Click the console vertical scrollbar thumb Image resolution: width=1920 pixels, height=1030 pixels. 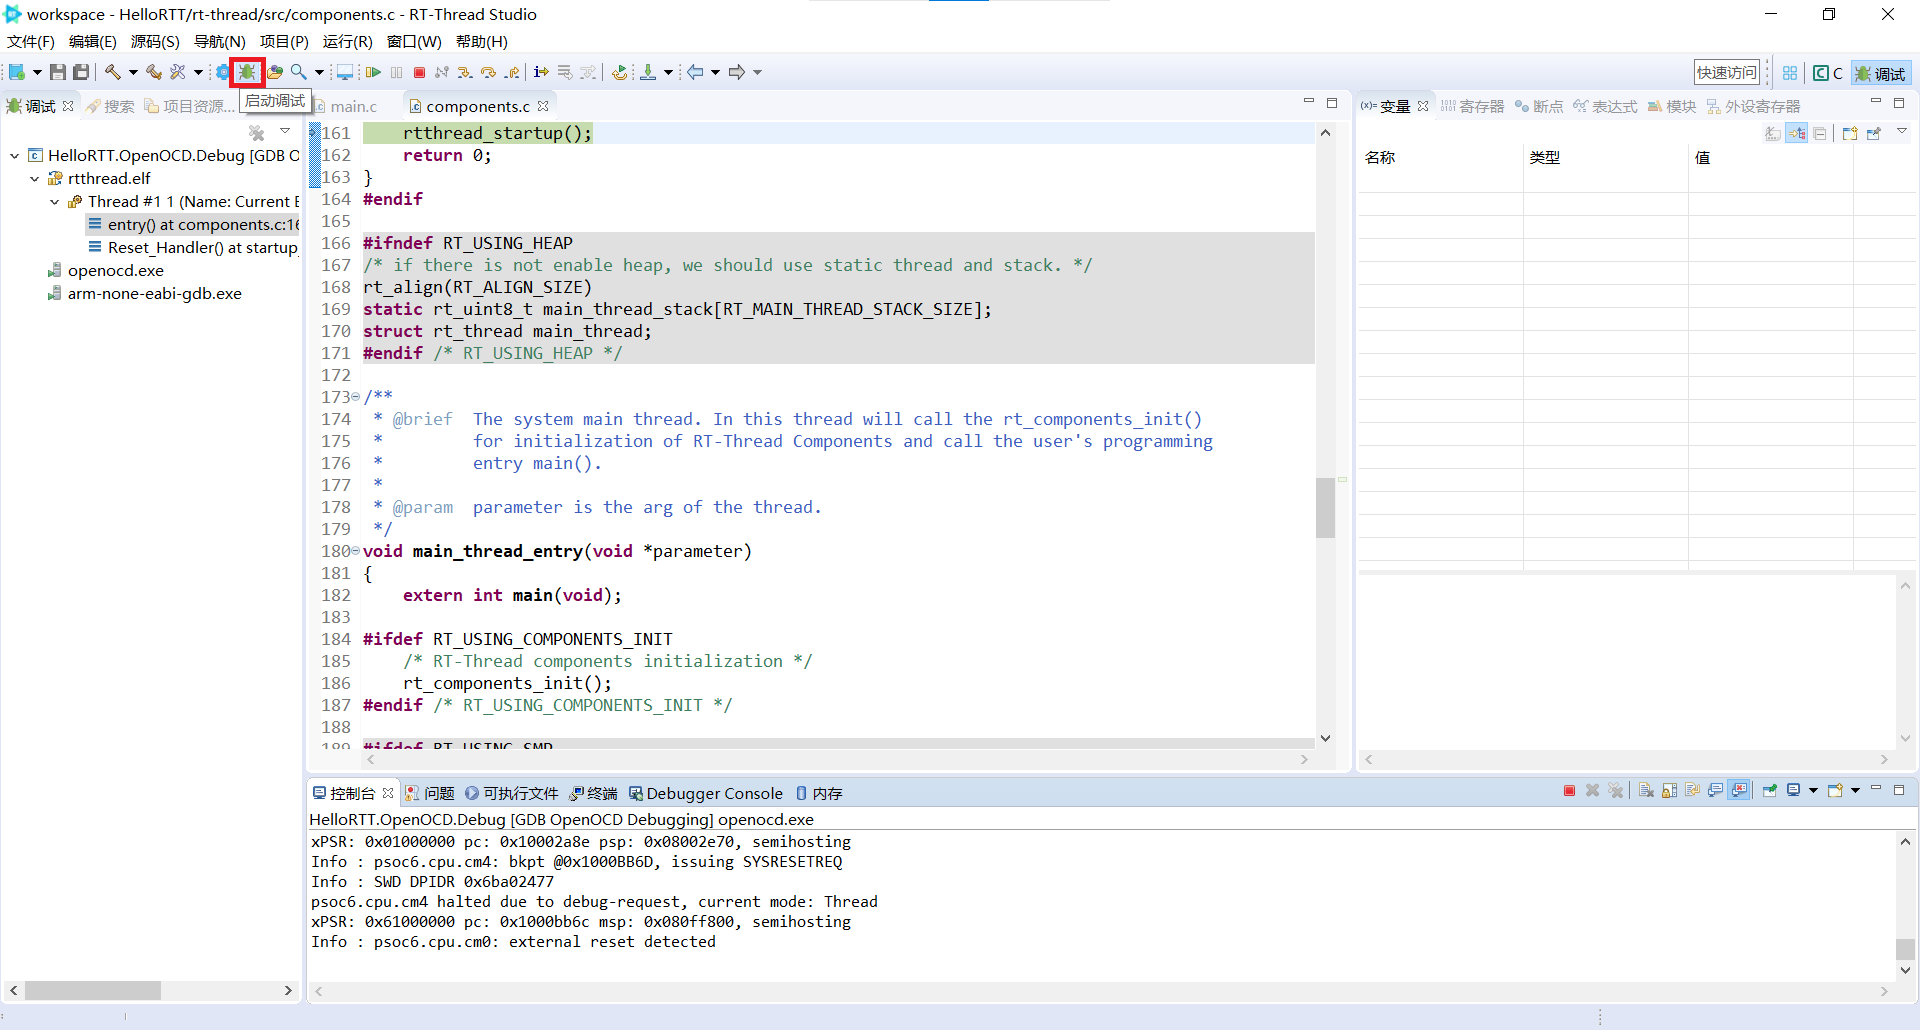1905,949
